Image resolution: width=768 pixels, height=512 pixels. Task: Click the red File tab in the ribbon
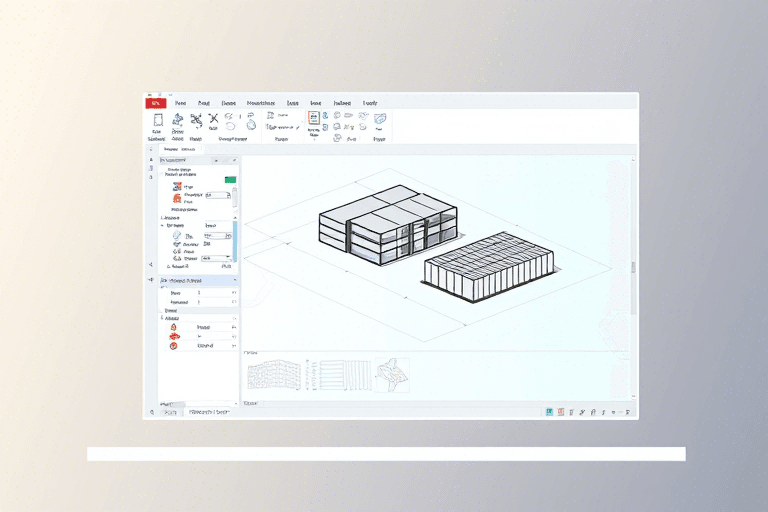click(155, 102)
